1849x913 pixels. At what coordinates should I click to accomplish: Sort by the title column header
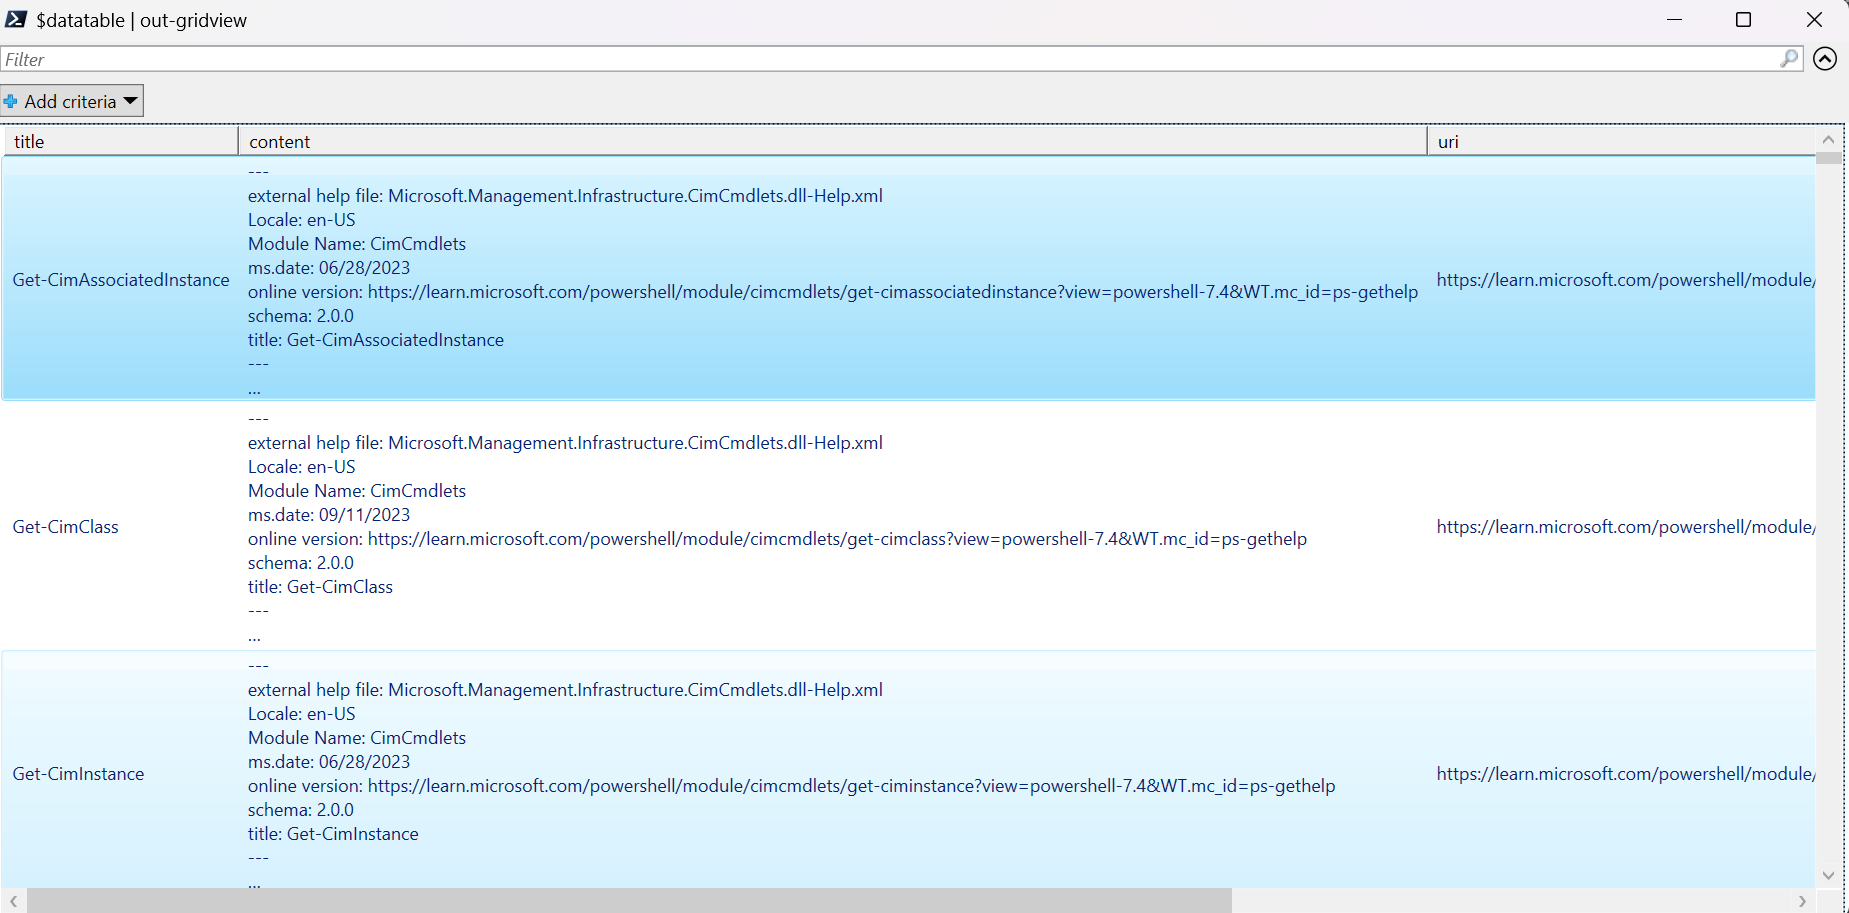point(120,141)
